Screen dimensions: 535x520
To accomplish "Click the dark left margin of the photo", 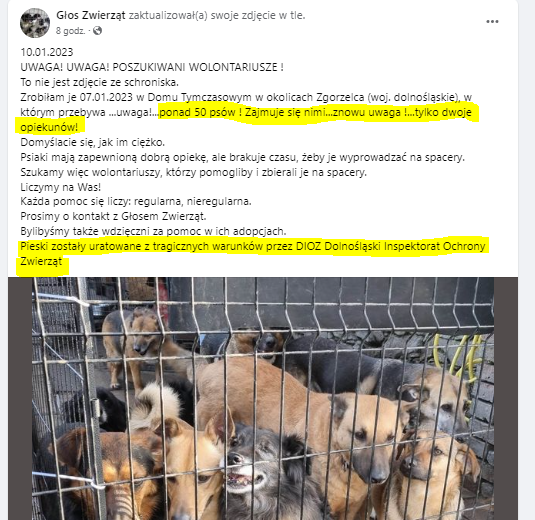I will 20,399.
